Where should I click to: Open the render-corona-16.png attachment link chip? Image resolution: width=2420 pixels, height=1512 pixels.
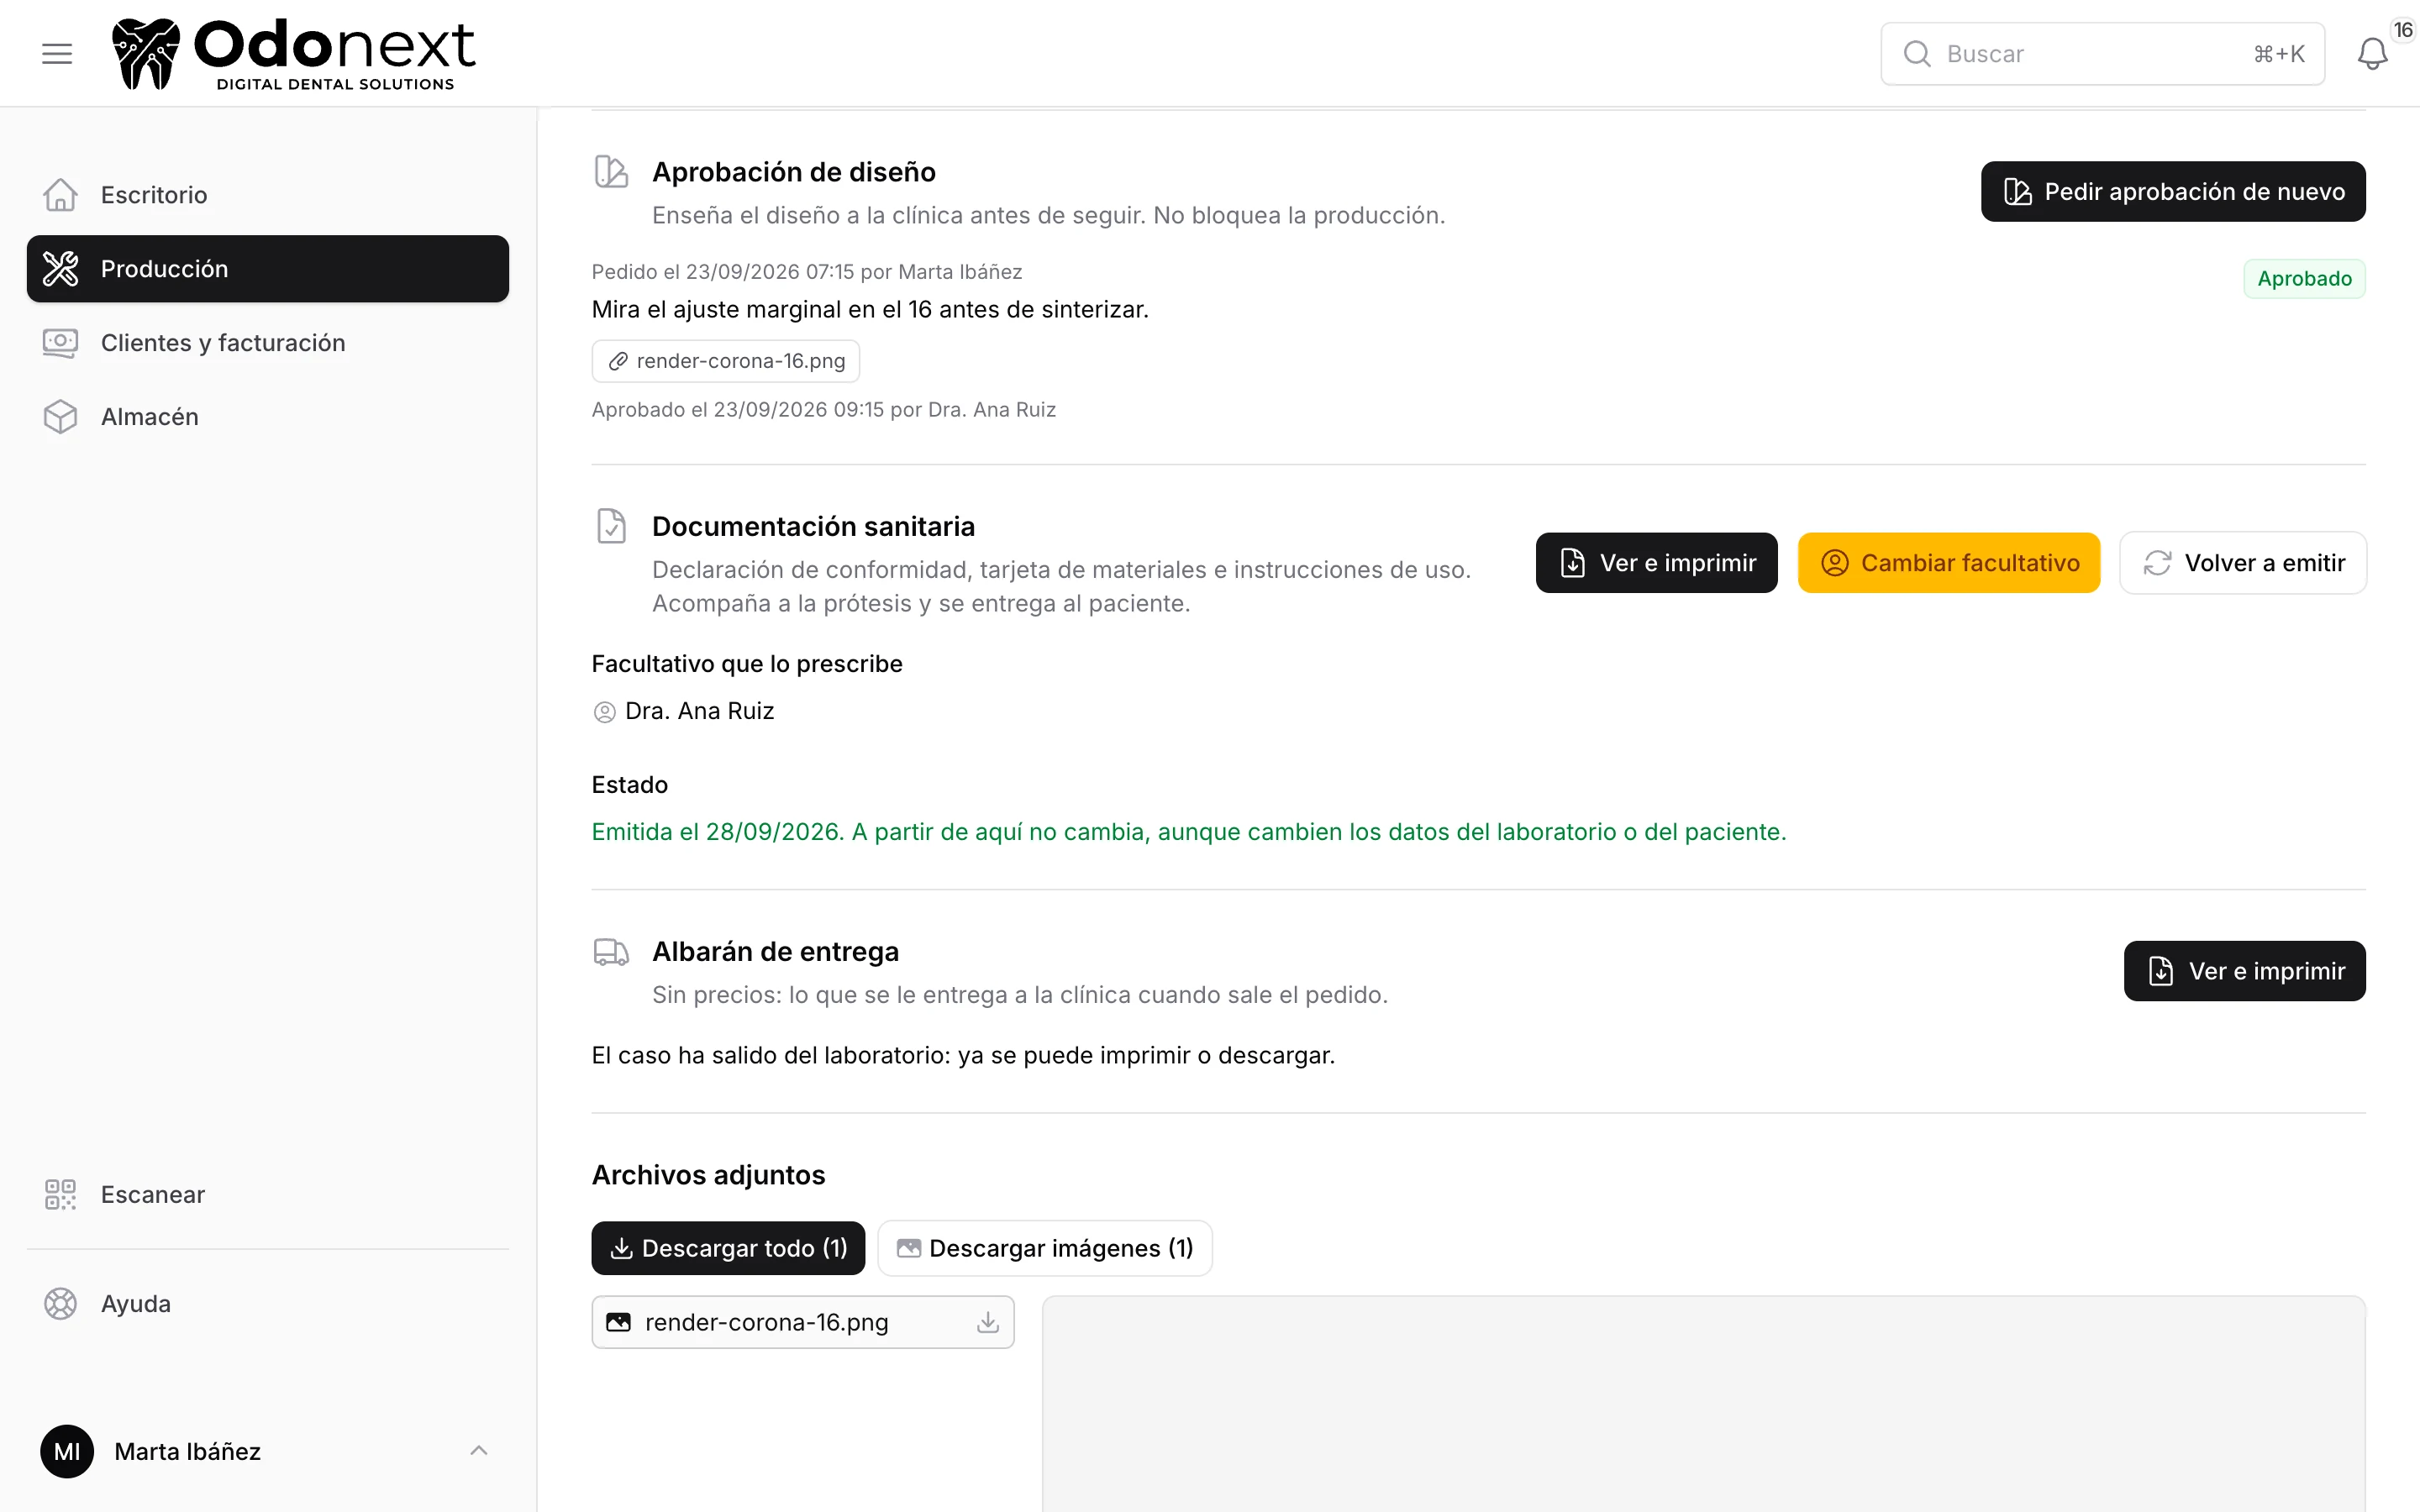pyautogui.click(x=726, y=361)
